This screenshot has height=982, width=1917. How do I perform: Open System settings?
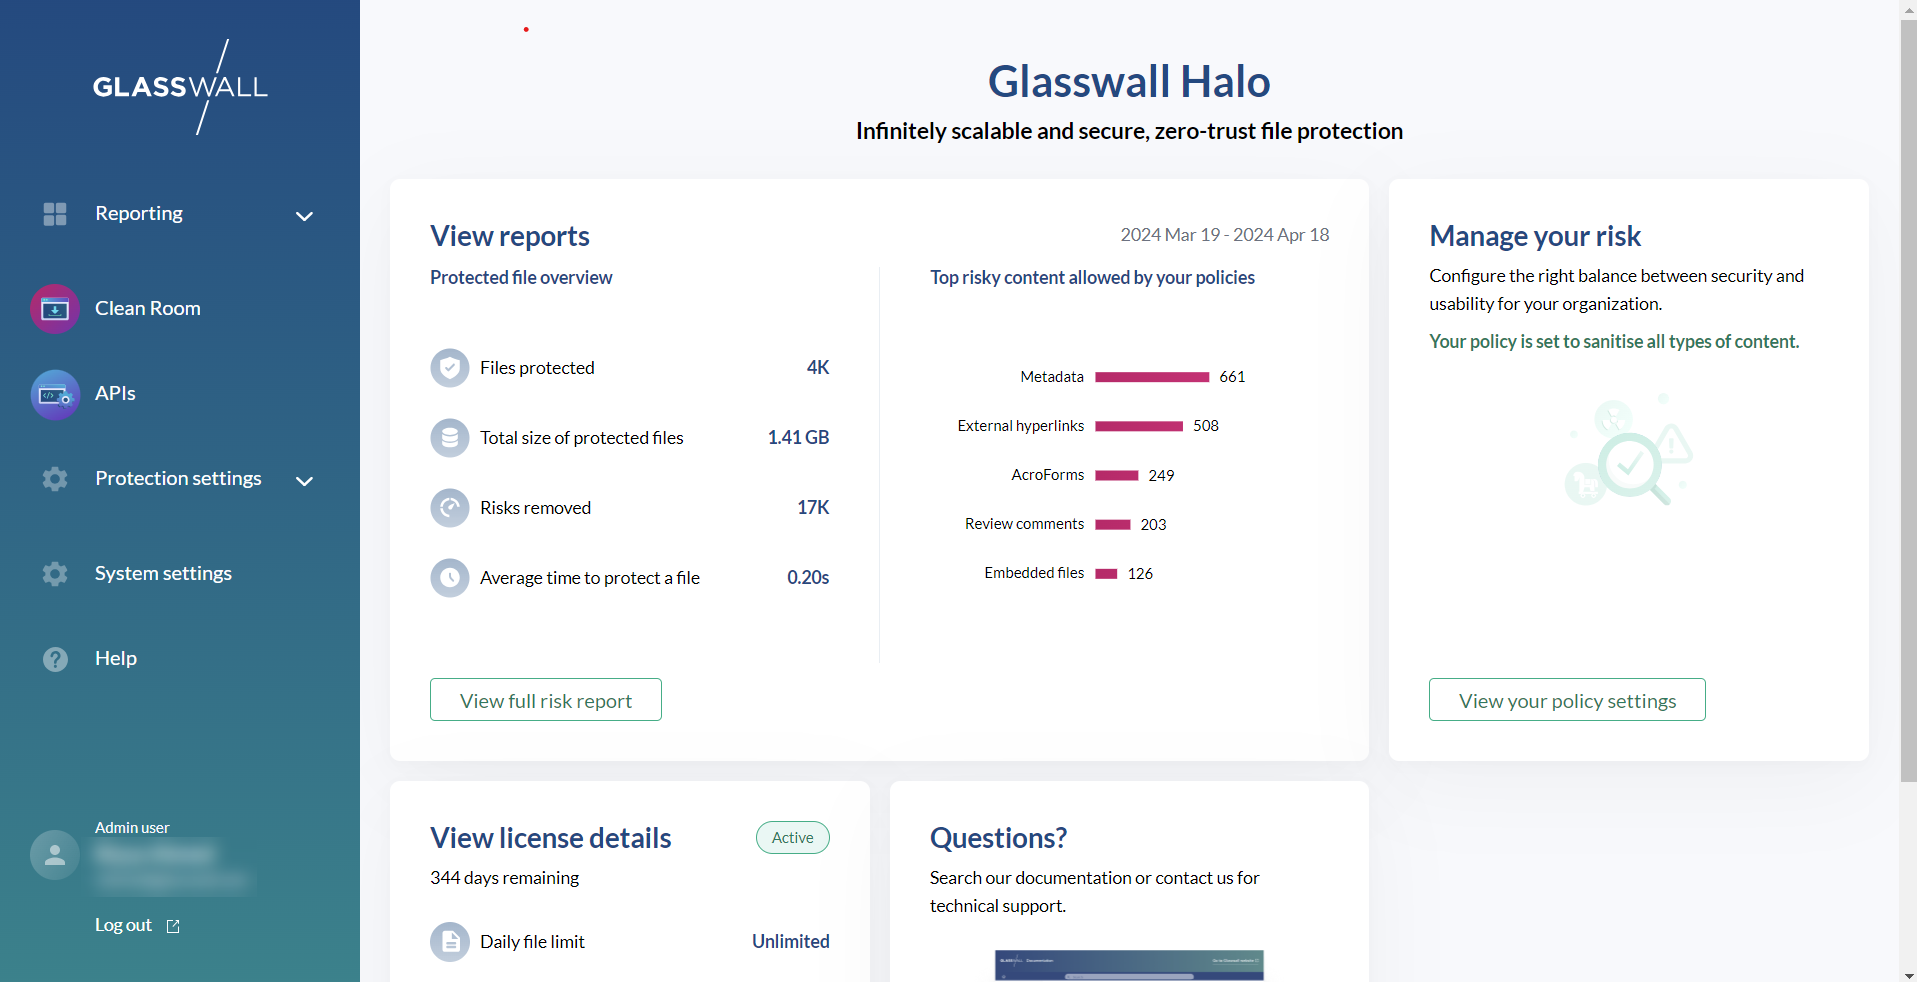tap(163, 573)
